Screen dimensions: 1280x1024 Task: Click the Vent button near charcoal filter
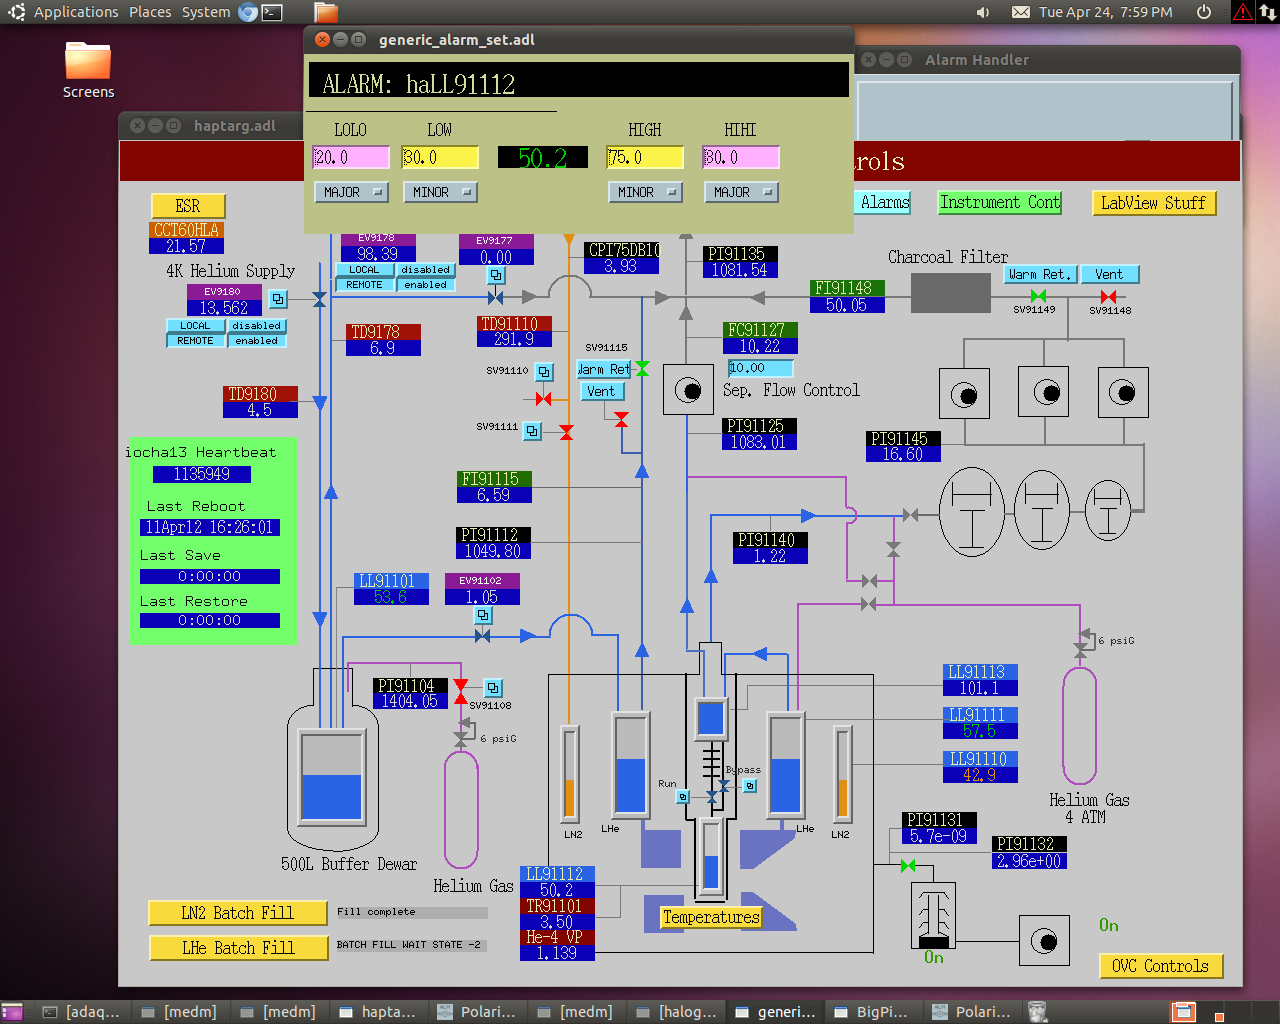tap(1109, 274)
